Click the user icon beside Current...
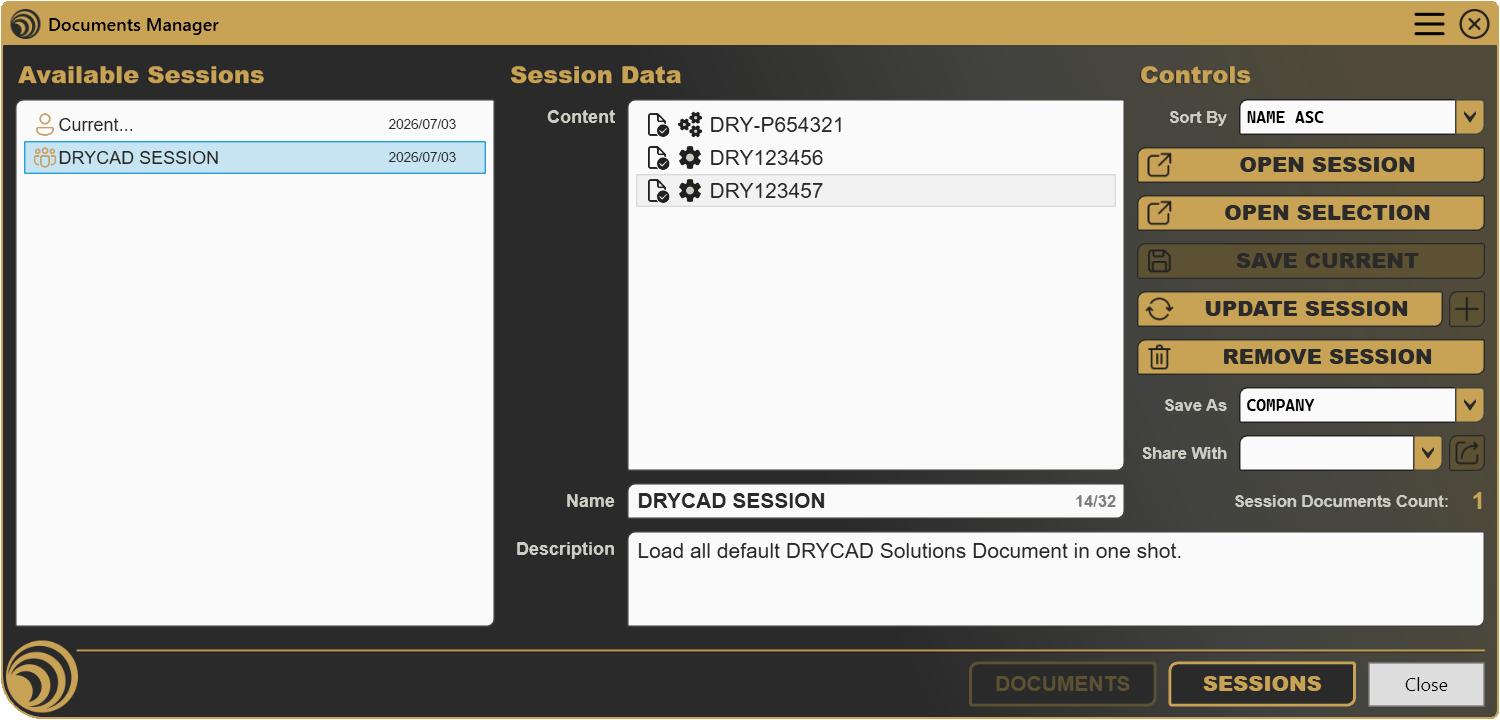Viewport: 1500px width, 720px height. click(44, 125)
